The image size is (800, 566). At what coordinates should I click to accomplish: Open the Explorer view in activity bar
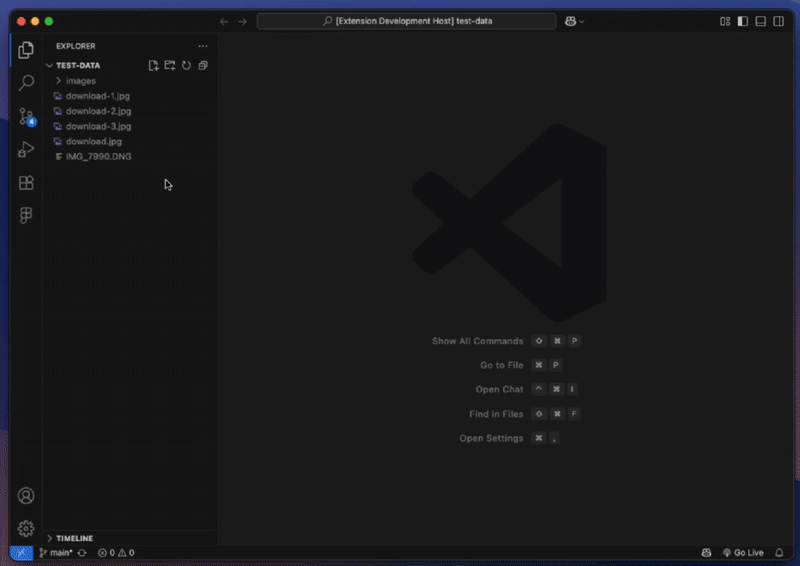click(26, 50)
